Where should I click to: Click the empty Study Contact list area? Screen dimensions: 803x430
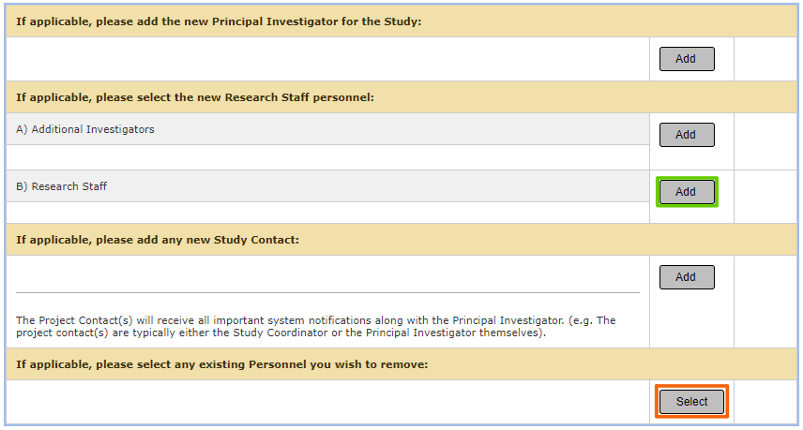(x=328, y=274)
